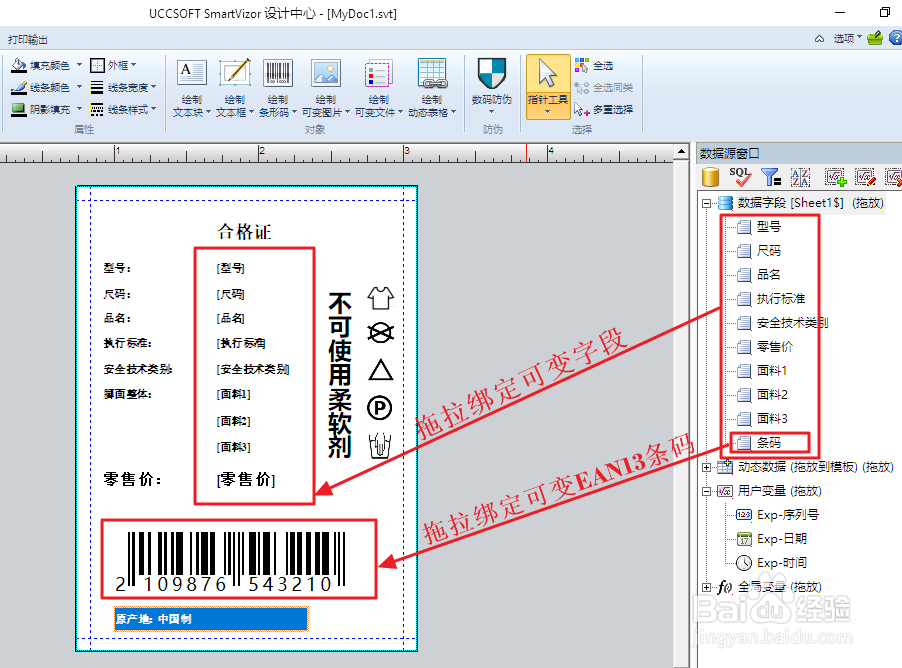Image resolution: width=902 pixels, height=668 pixels.
Task: Open the 打印输出 print output tab
Action: point(28,40)
